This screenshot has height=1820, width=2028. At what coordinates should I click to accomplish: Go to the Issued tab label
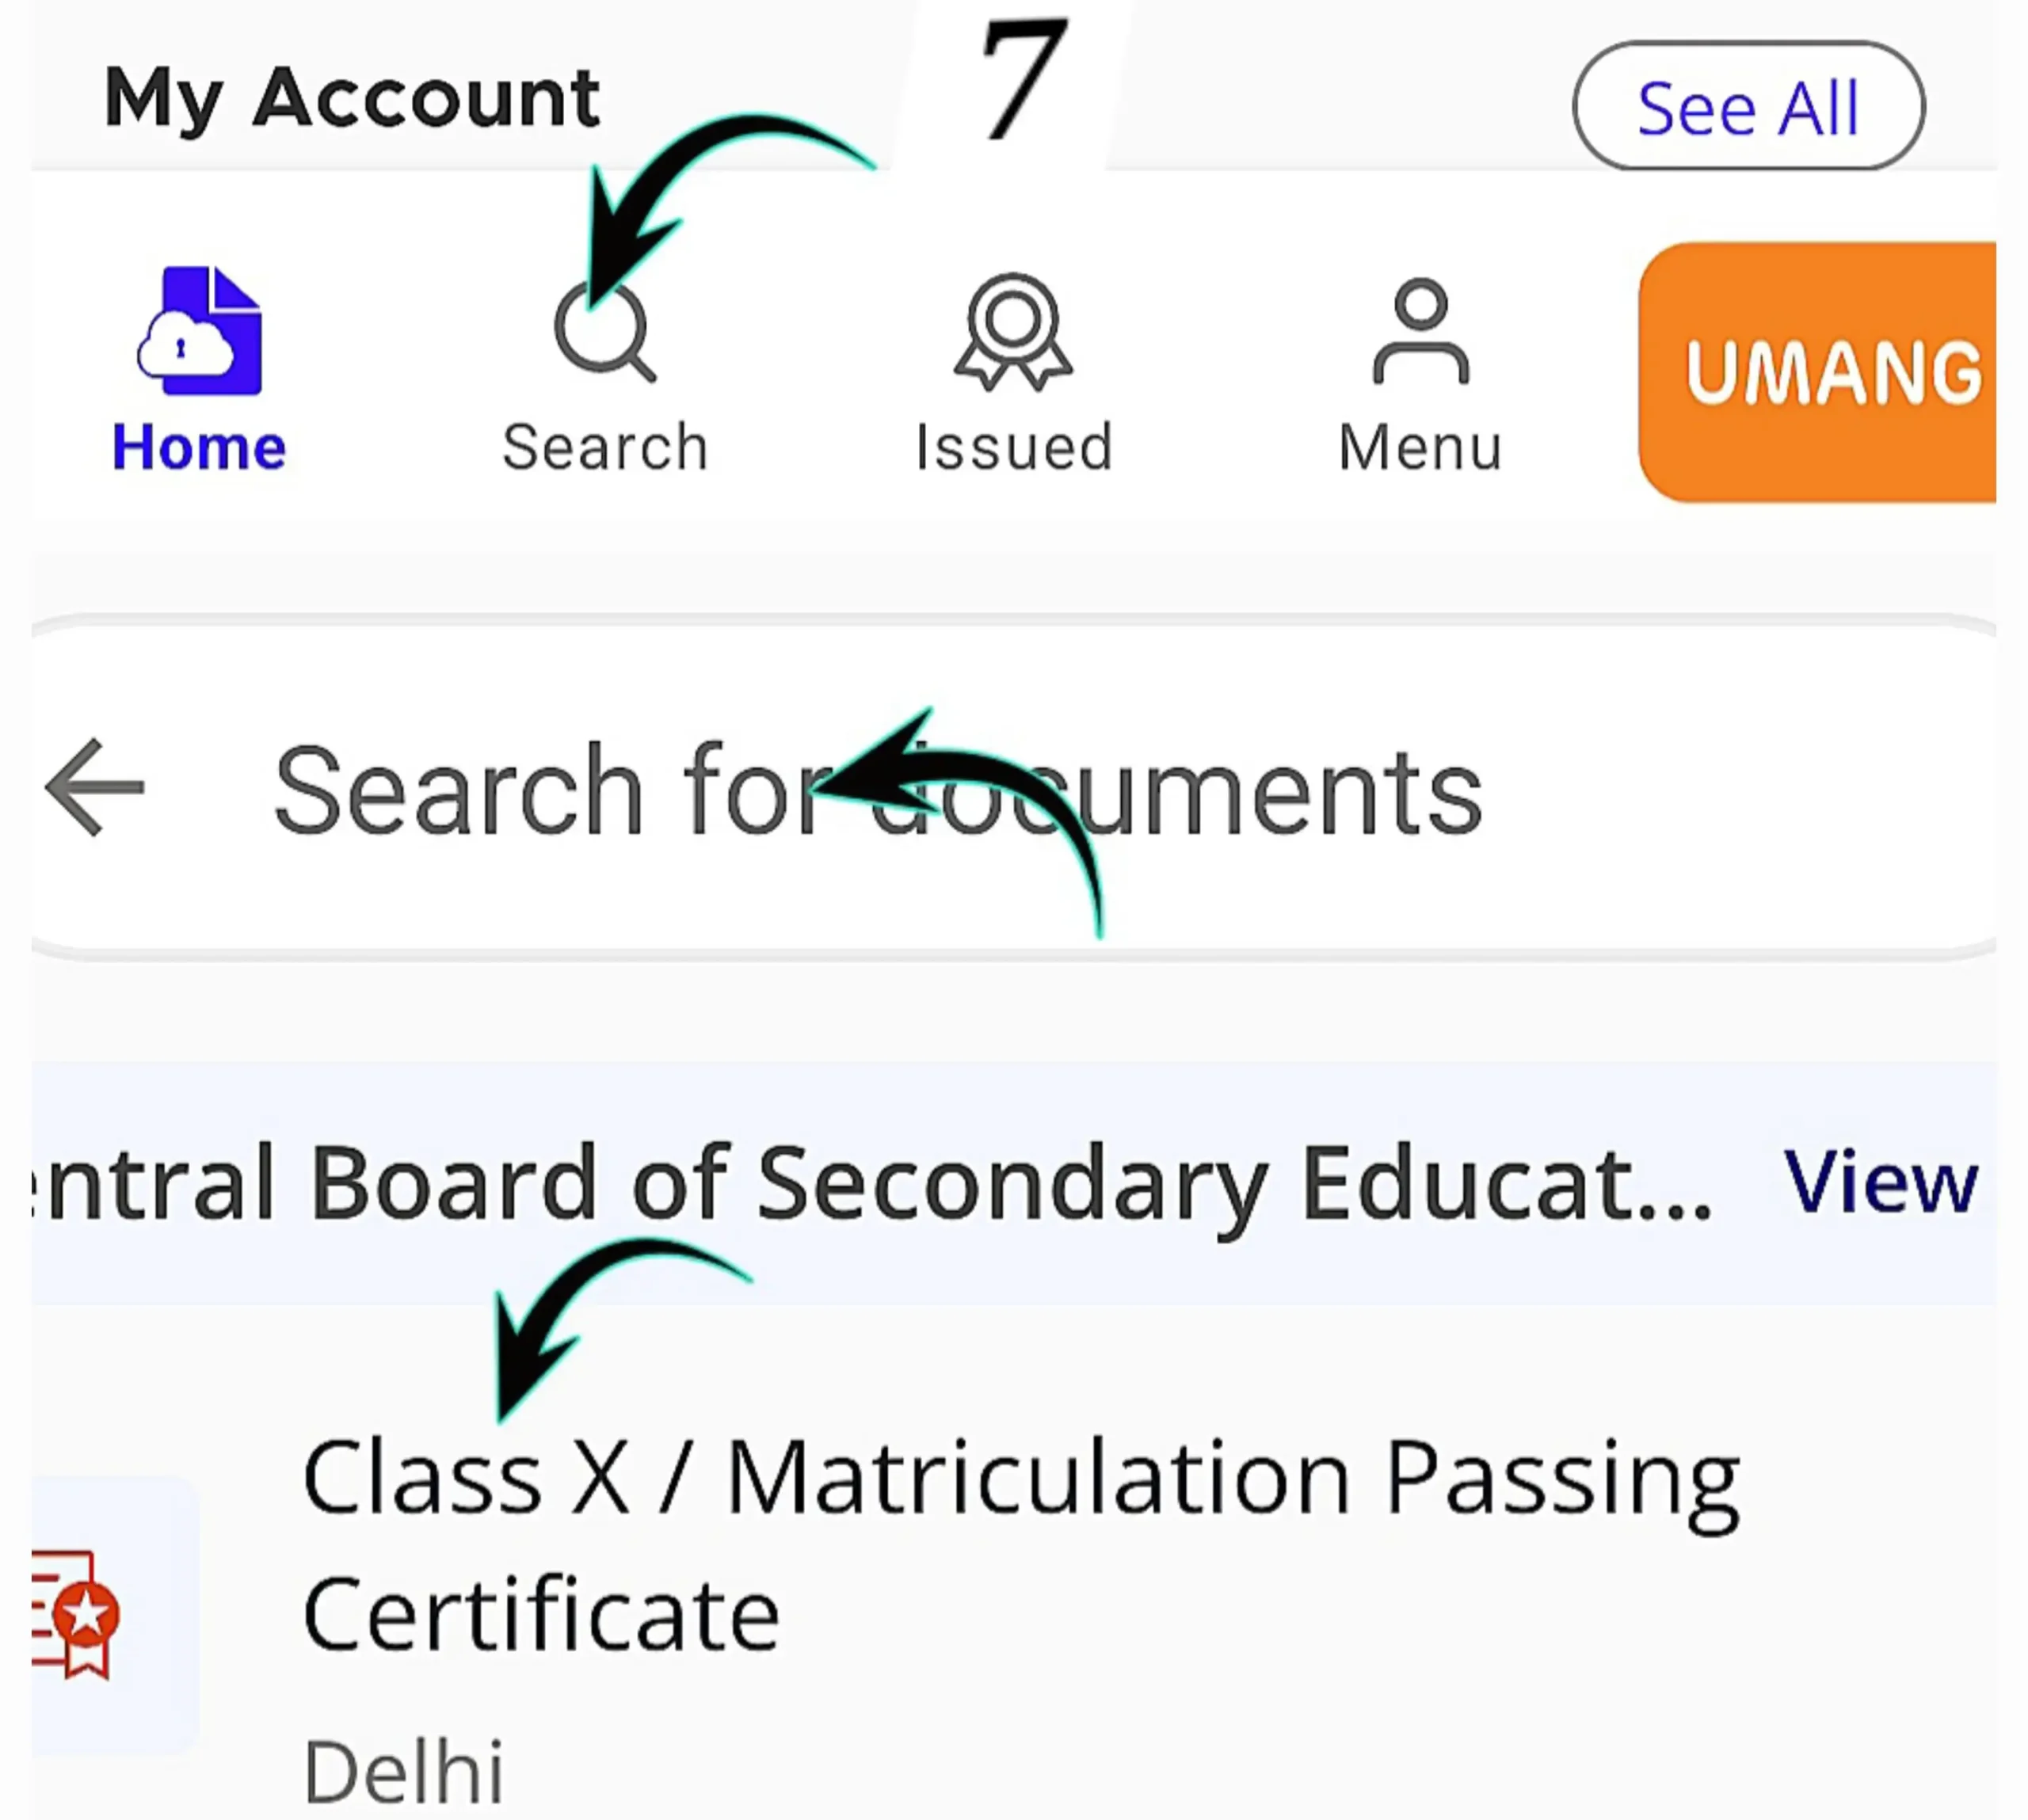1014,447
